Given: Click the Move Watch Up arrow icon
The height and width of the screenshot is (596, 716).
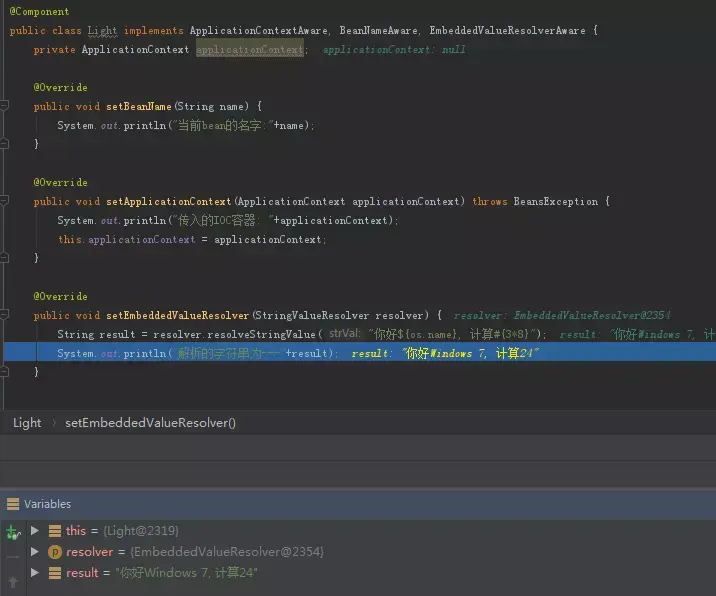Looking at the screenshot, I should tap(13, 582).
